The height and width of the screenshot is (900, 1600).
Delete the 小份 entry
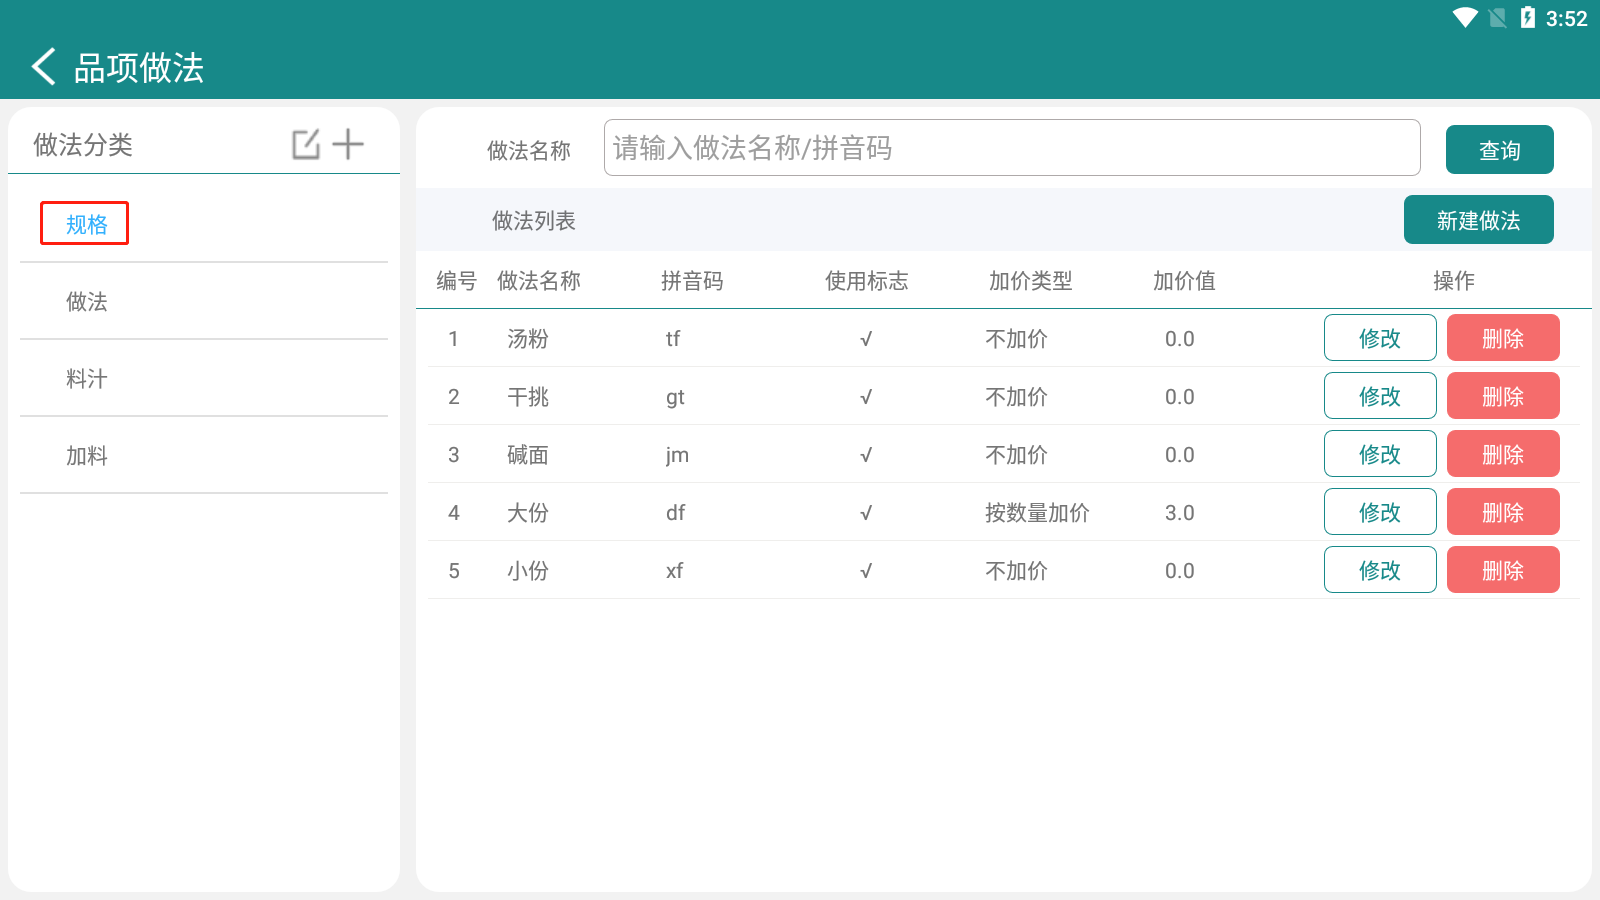[1502, 570]
